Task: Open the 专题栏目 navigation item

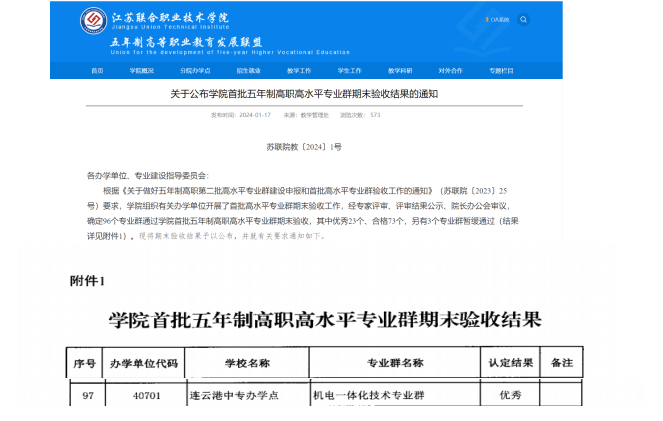Action: click(x=501, y=71)
